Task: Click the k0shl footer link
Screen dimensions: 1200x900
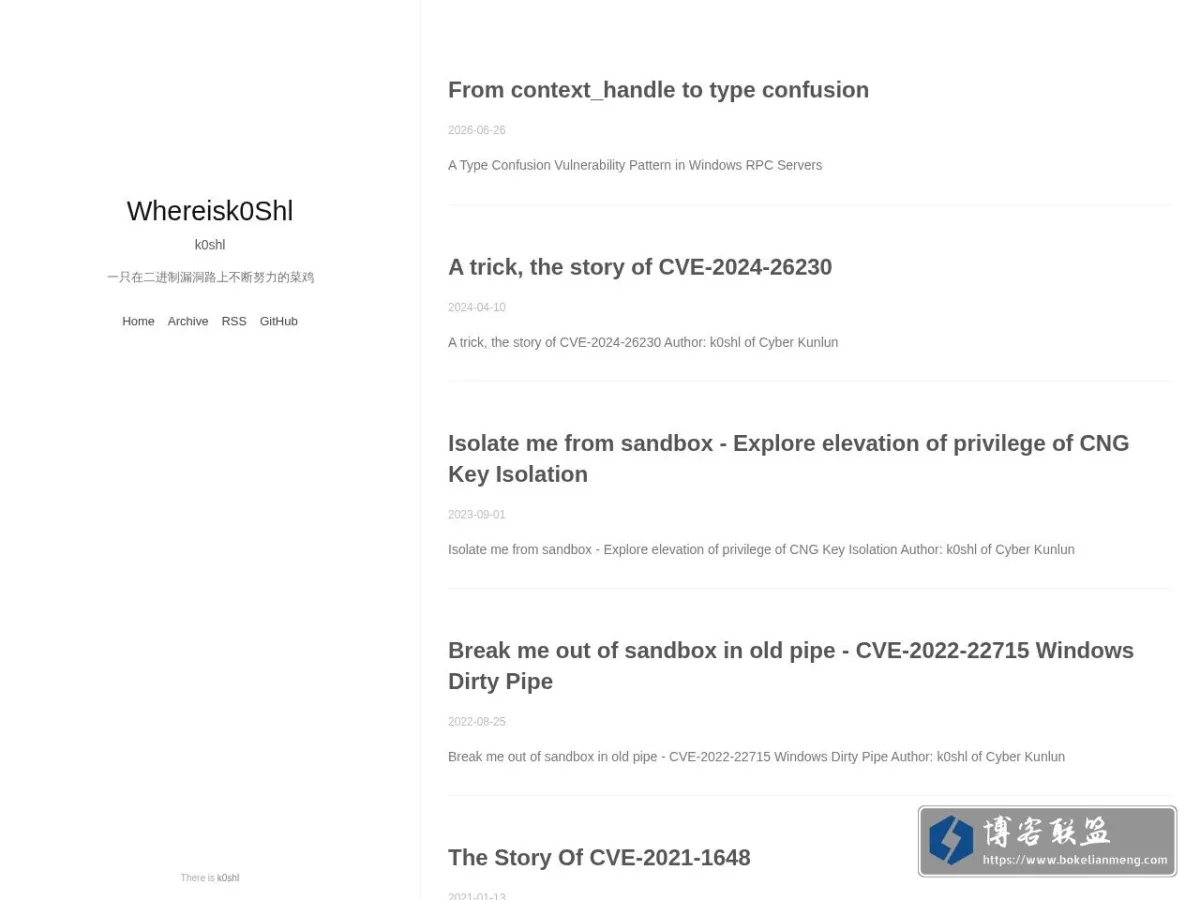Action: point(228,878)
